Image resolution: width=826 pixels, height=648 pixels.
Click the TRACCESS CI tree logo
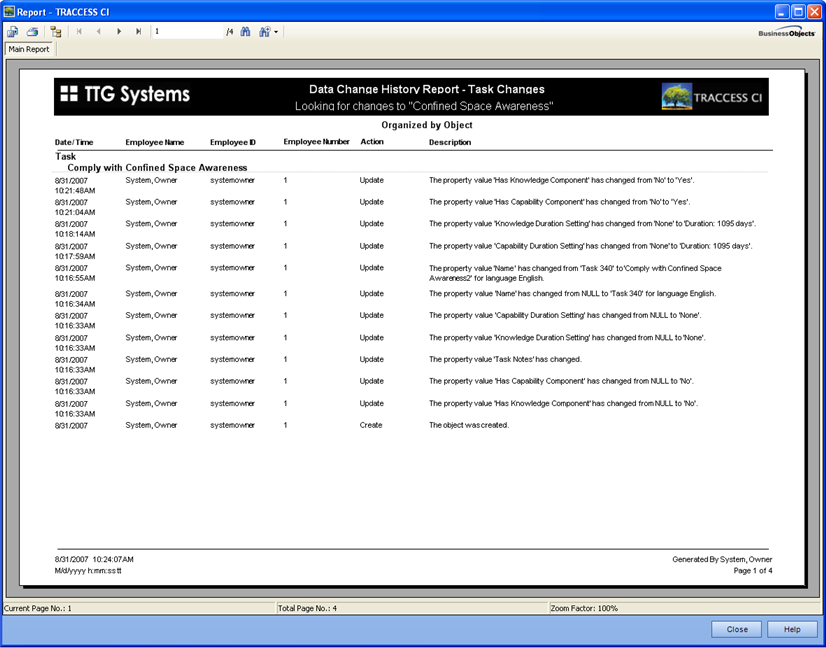coord(712,97)
